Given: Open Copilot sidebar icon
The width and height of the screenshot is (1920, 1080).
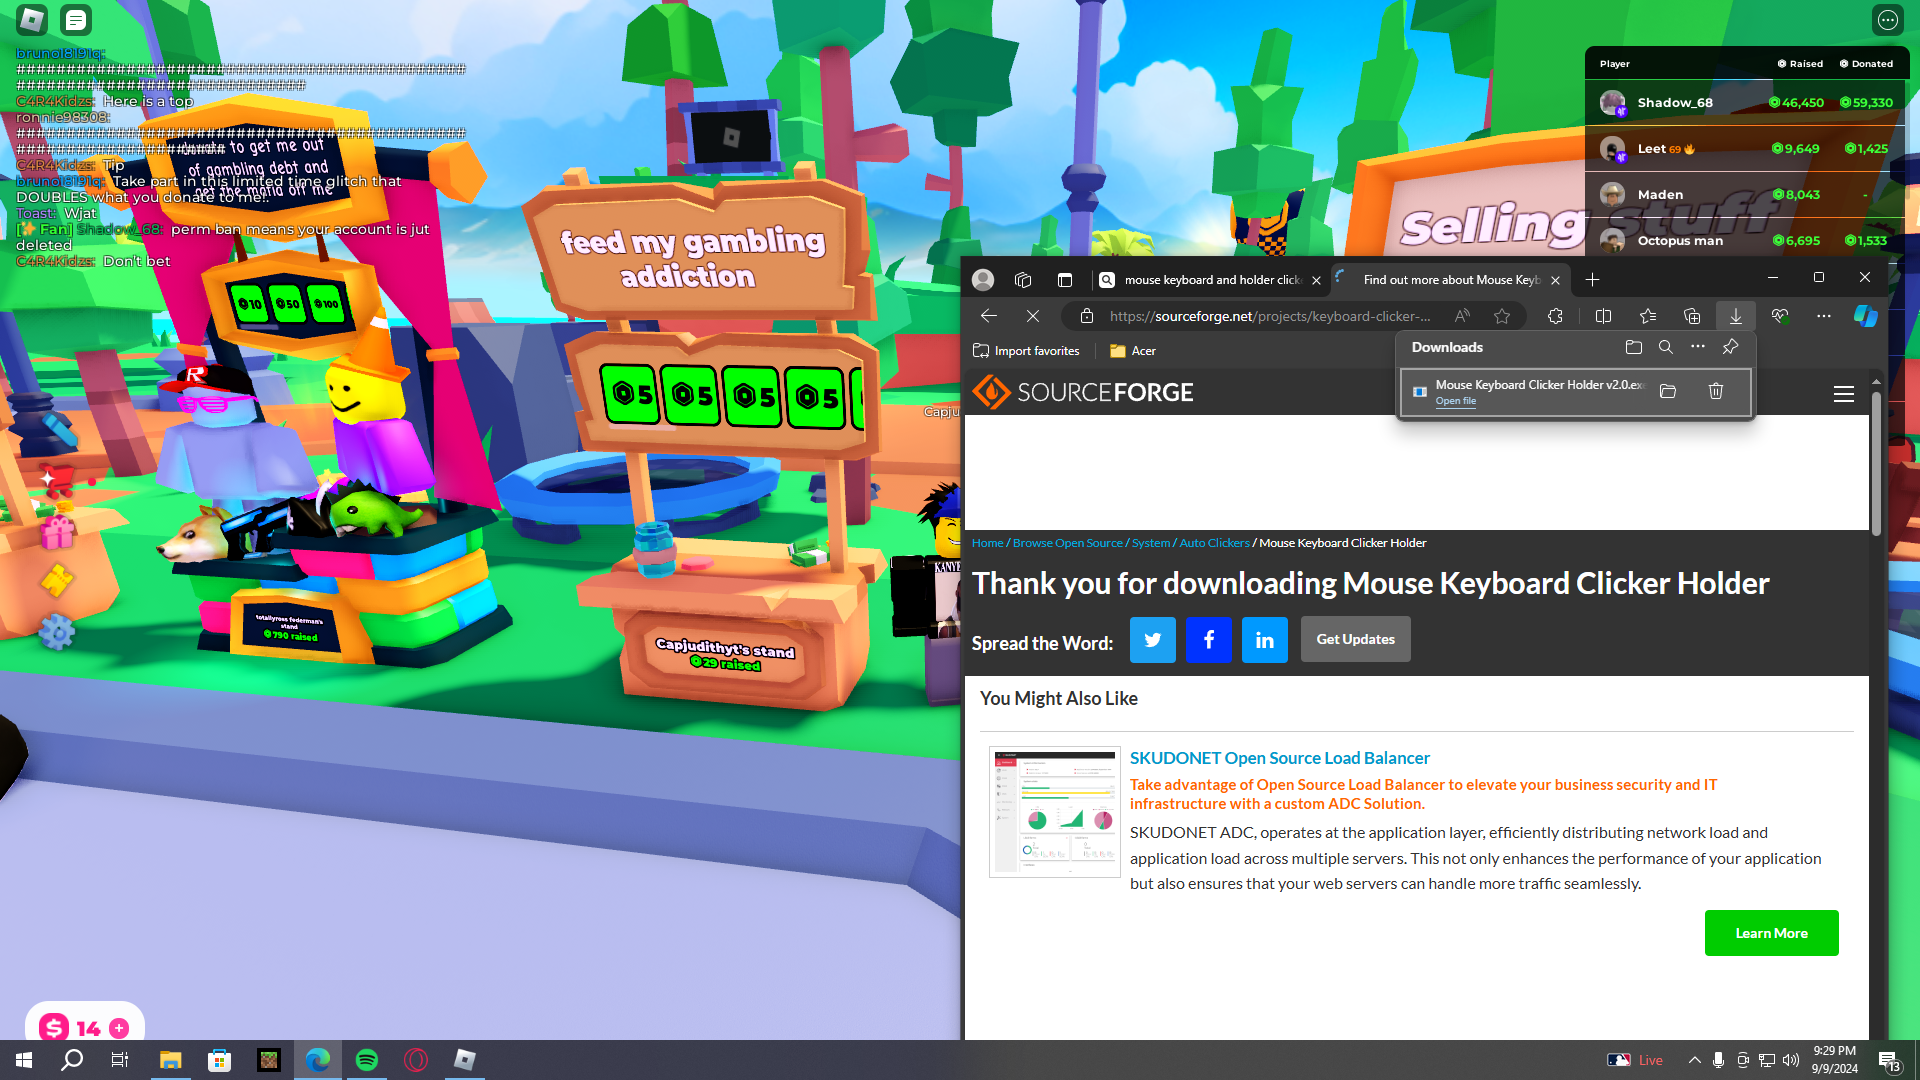Looking at the screenshot, I should 1865,316.
